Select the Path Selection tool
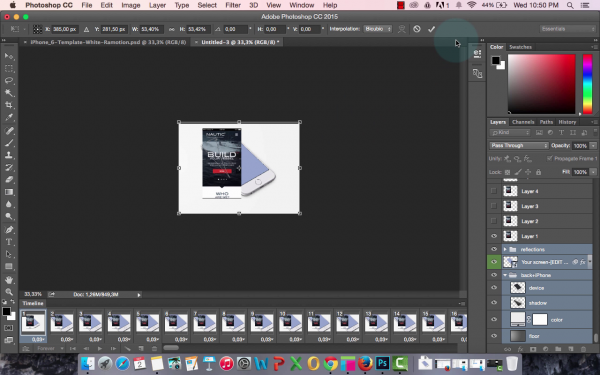The image size is (600, 375). pos(9,254)
